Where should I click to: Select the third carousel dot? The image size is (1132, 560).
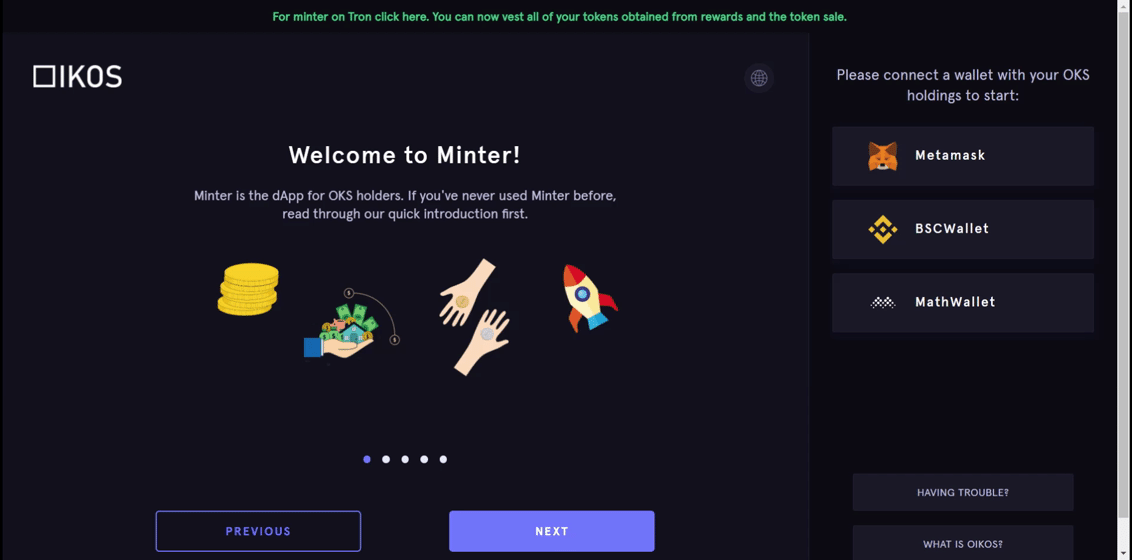pos(405,459)
